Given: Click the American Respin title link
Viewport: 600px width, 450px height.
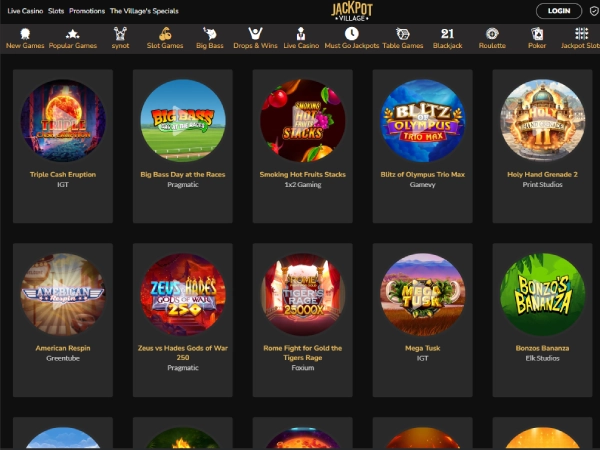Looking at the screenshot, I should point(63,348).
